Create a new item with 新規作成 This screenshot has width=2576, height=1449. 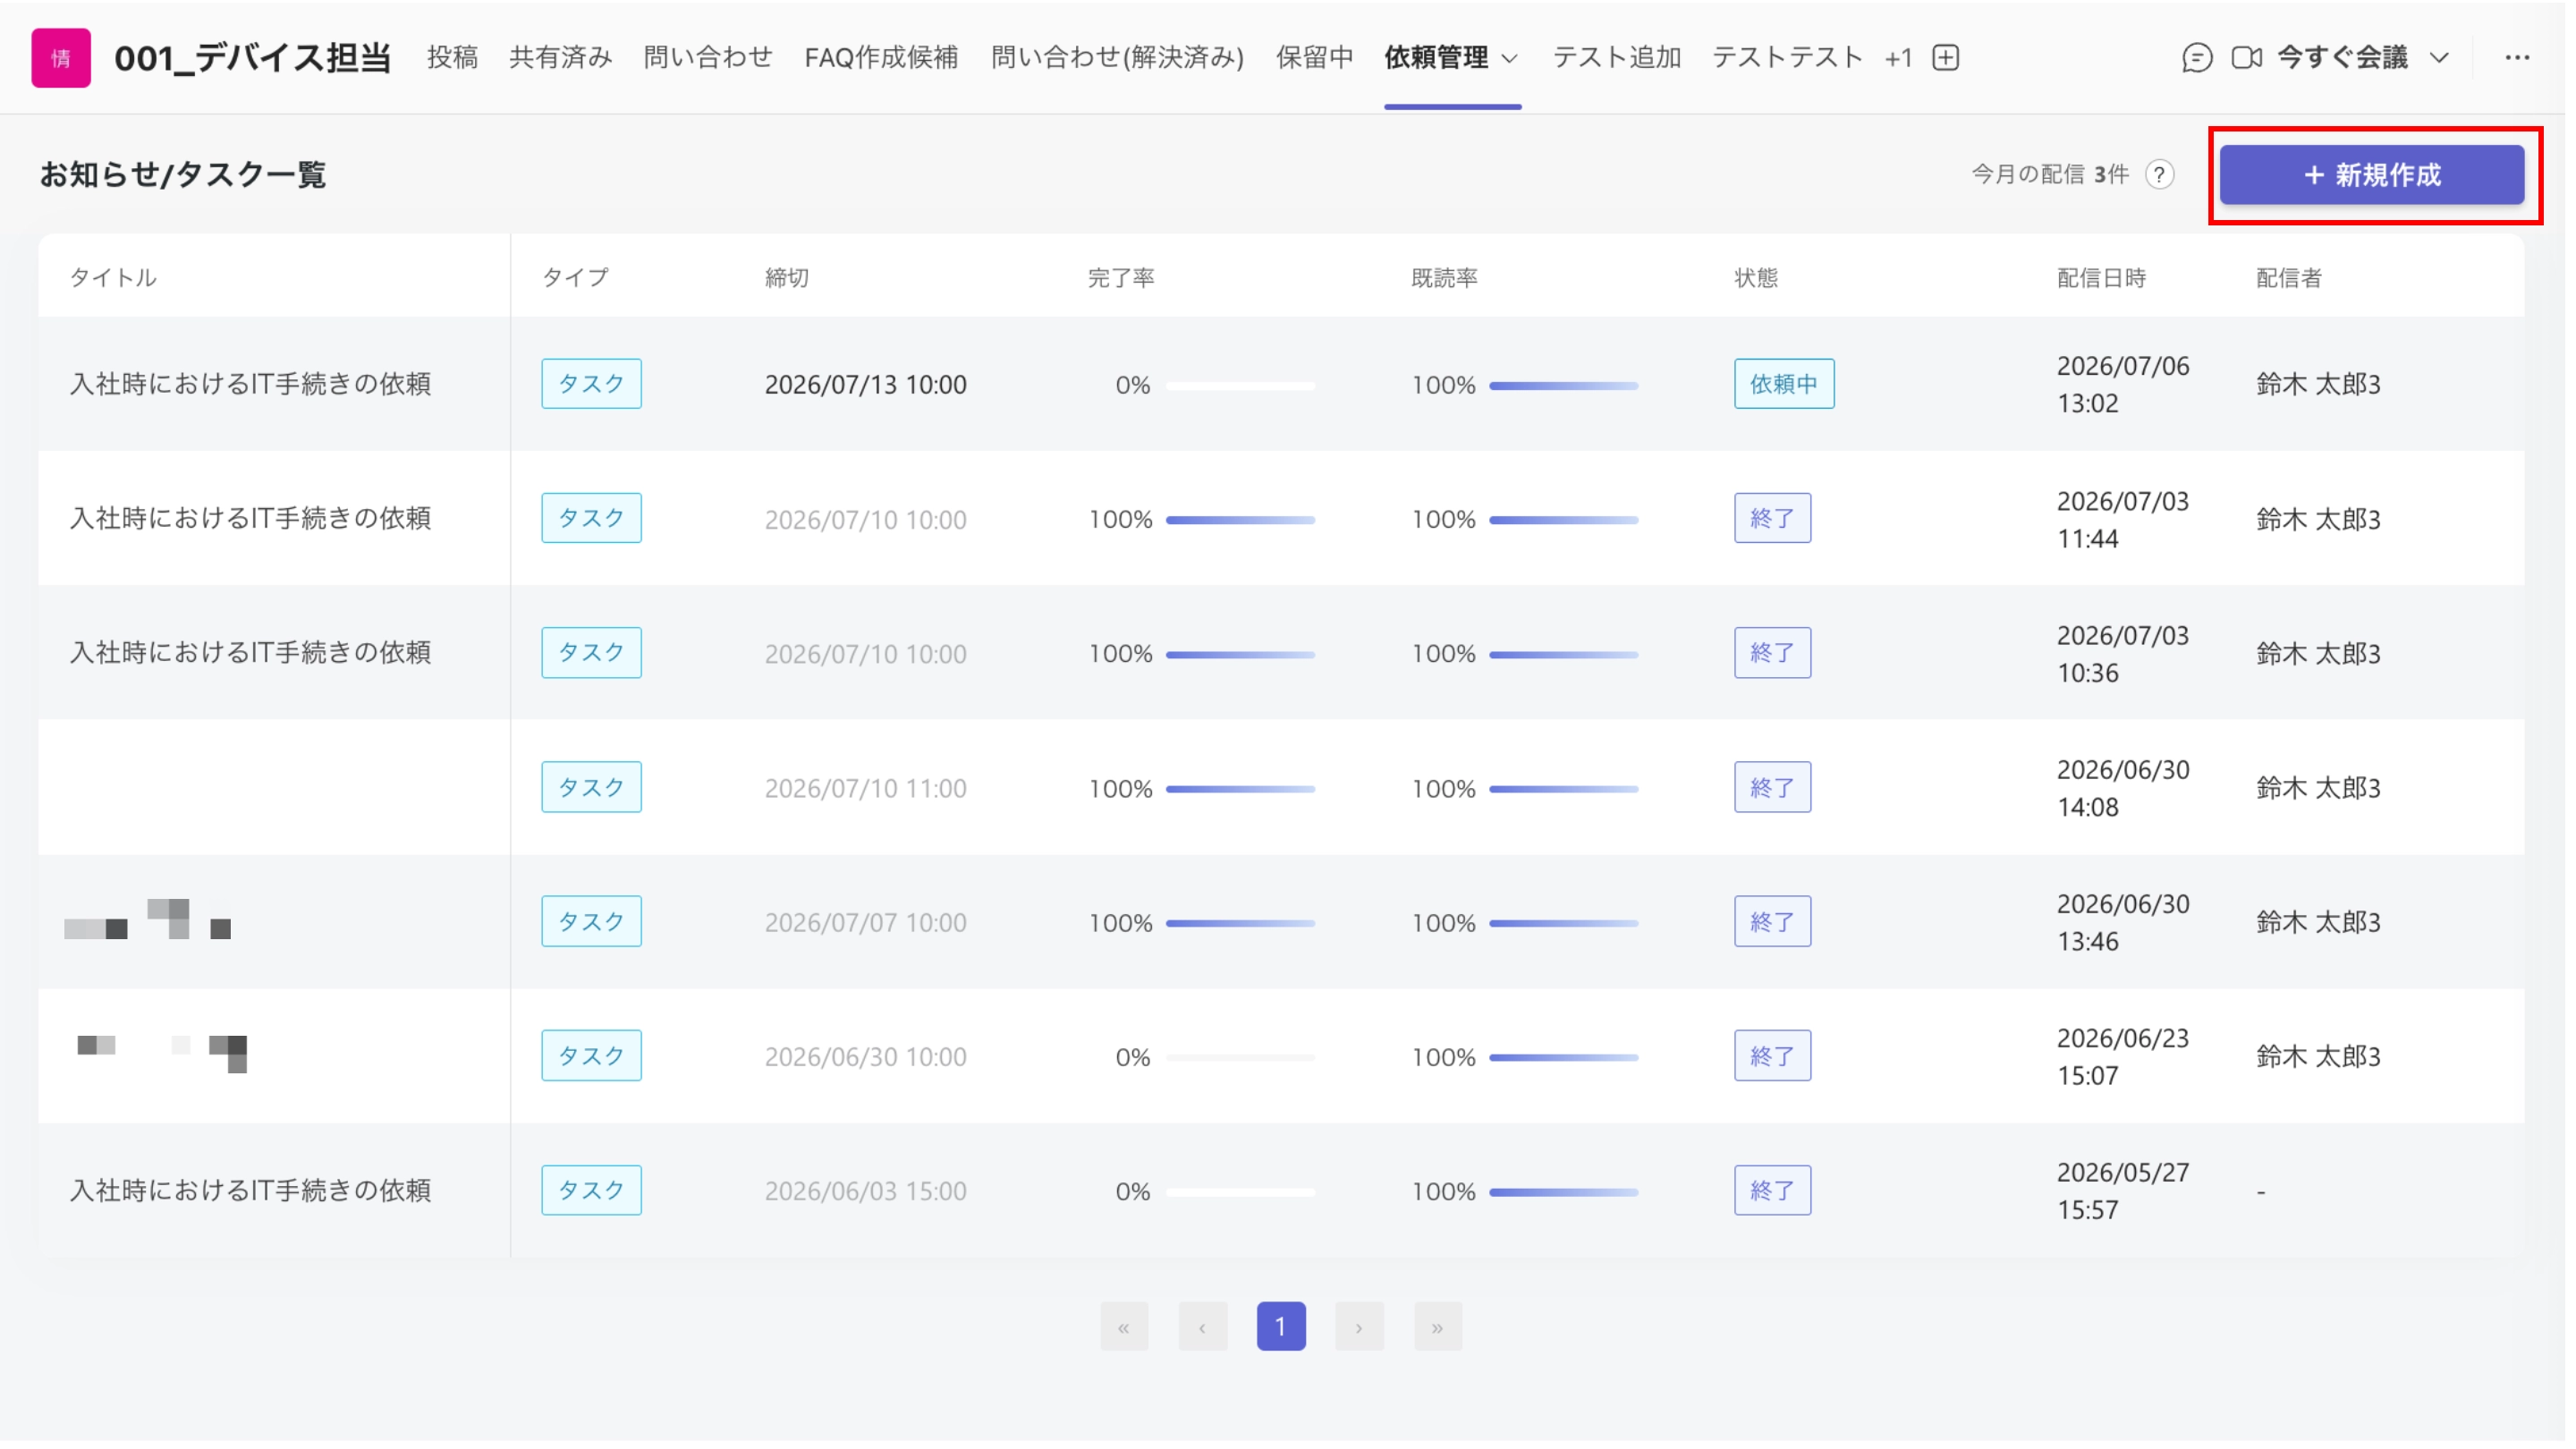[x=2372, y=175]
